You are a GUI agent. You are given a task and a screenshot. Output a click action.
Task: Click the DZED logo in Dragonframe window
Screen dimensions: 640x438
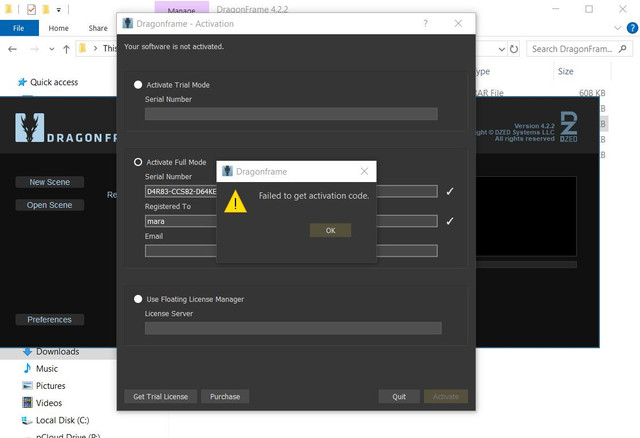(568, 127)
